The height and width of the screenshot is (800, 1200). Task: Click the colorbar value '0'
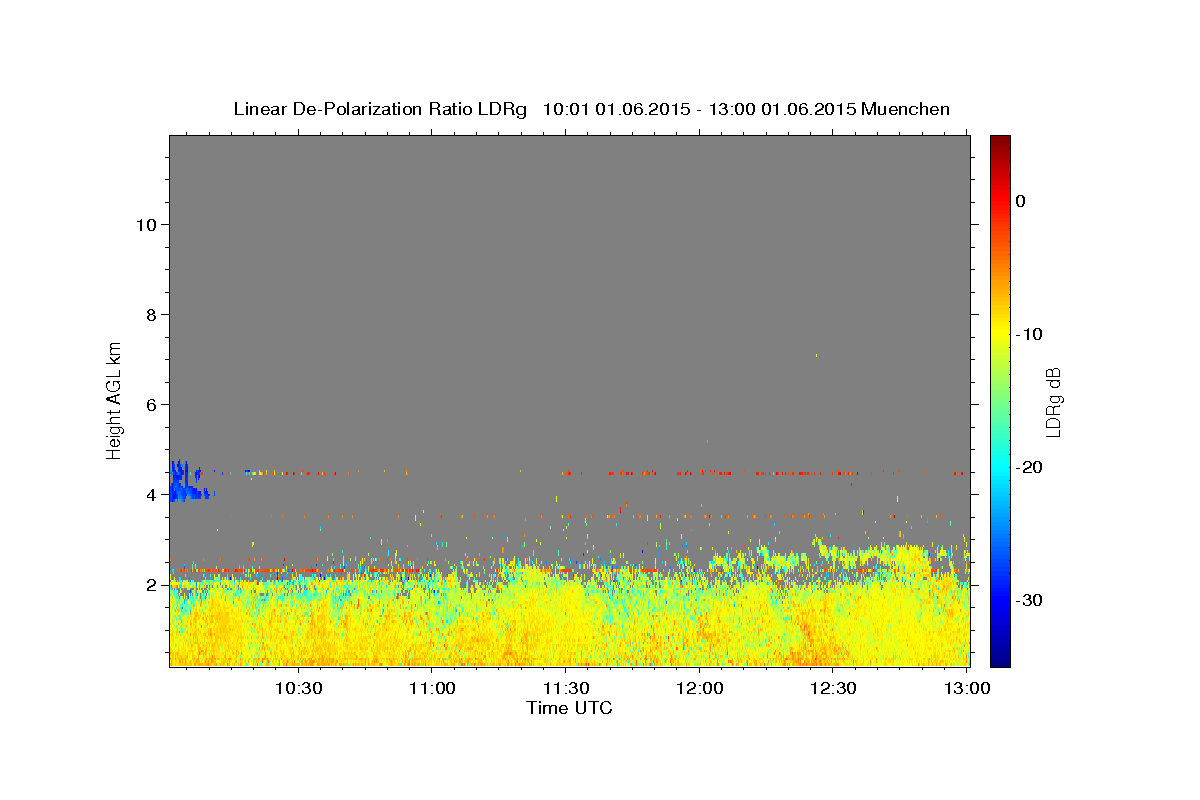pos(1021,201)
